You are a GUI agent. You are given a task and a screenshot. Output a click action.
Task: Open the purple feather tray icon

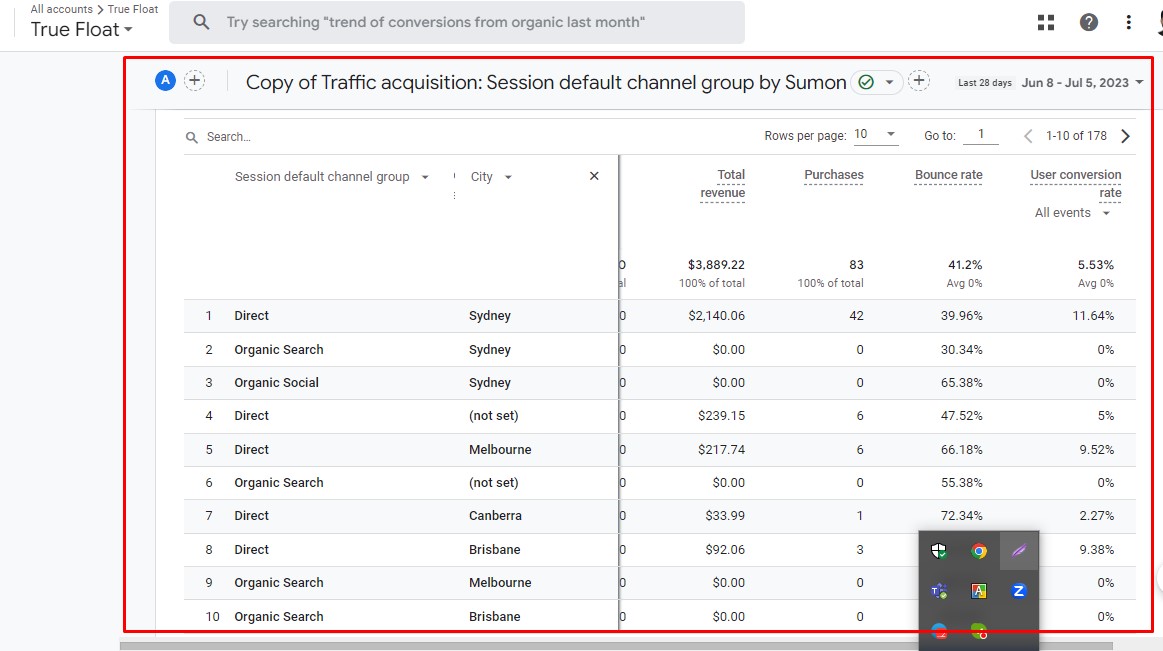pos(1019,551)
